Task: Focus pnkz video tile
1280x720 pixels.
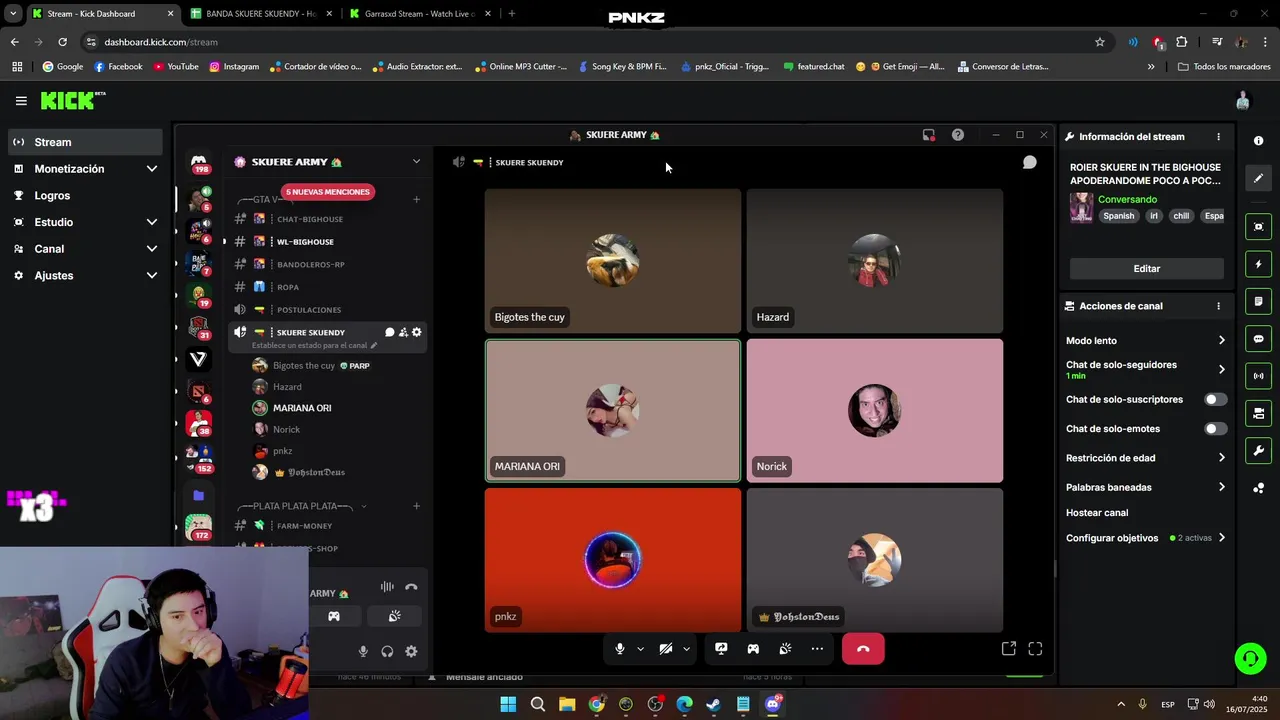Action: (x=613, y=560)
